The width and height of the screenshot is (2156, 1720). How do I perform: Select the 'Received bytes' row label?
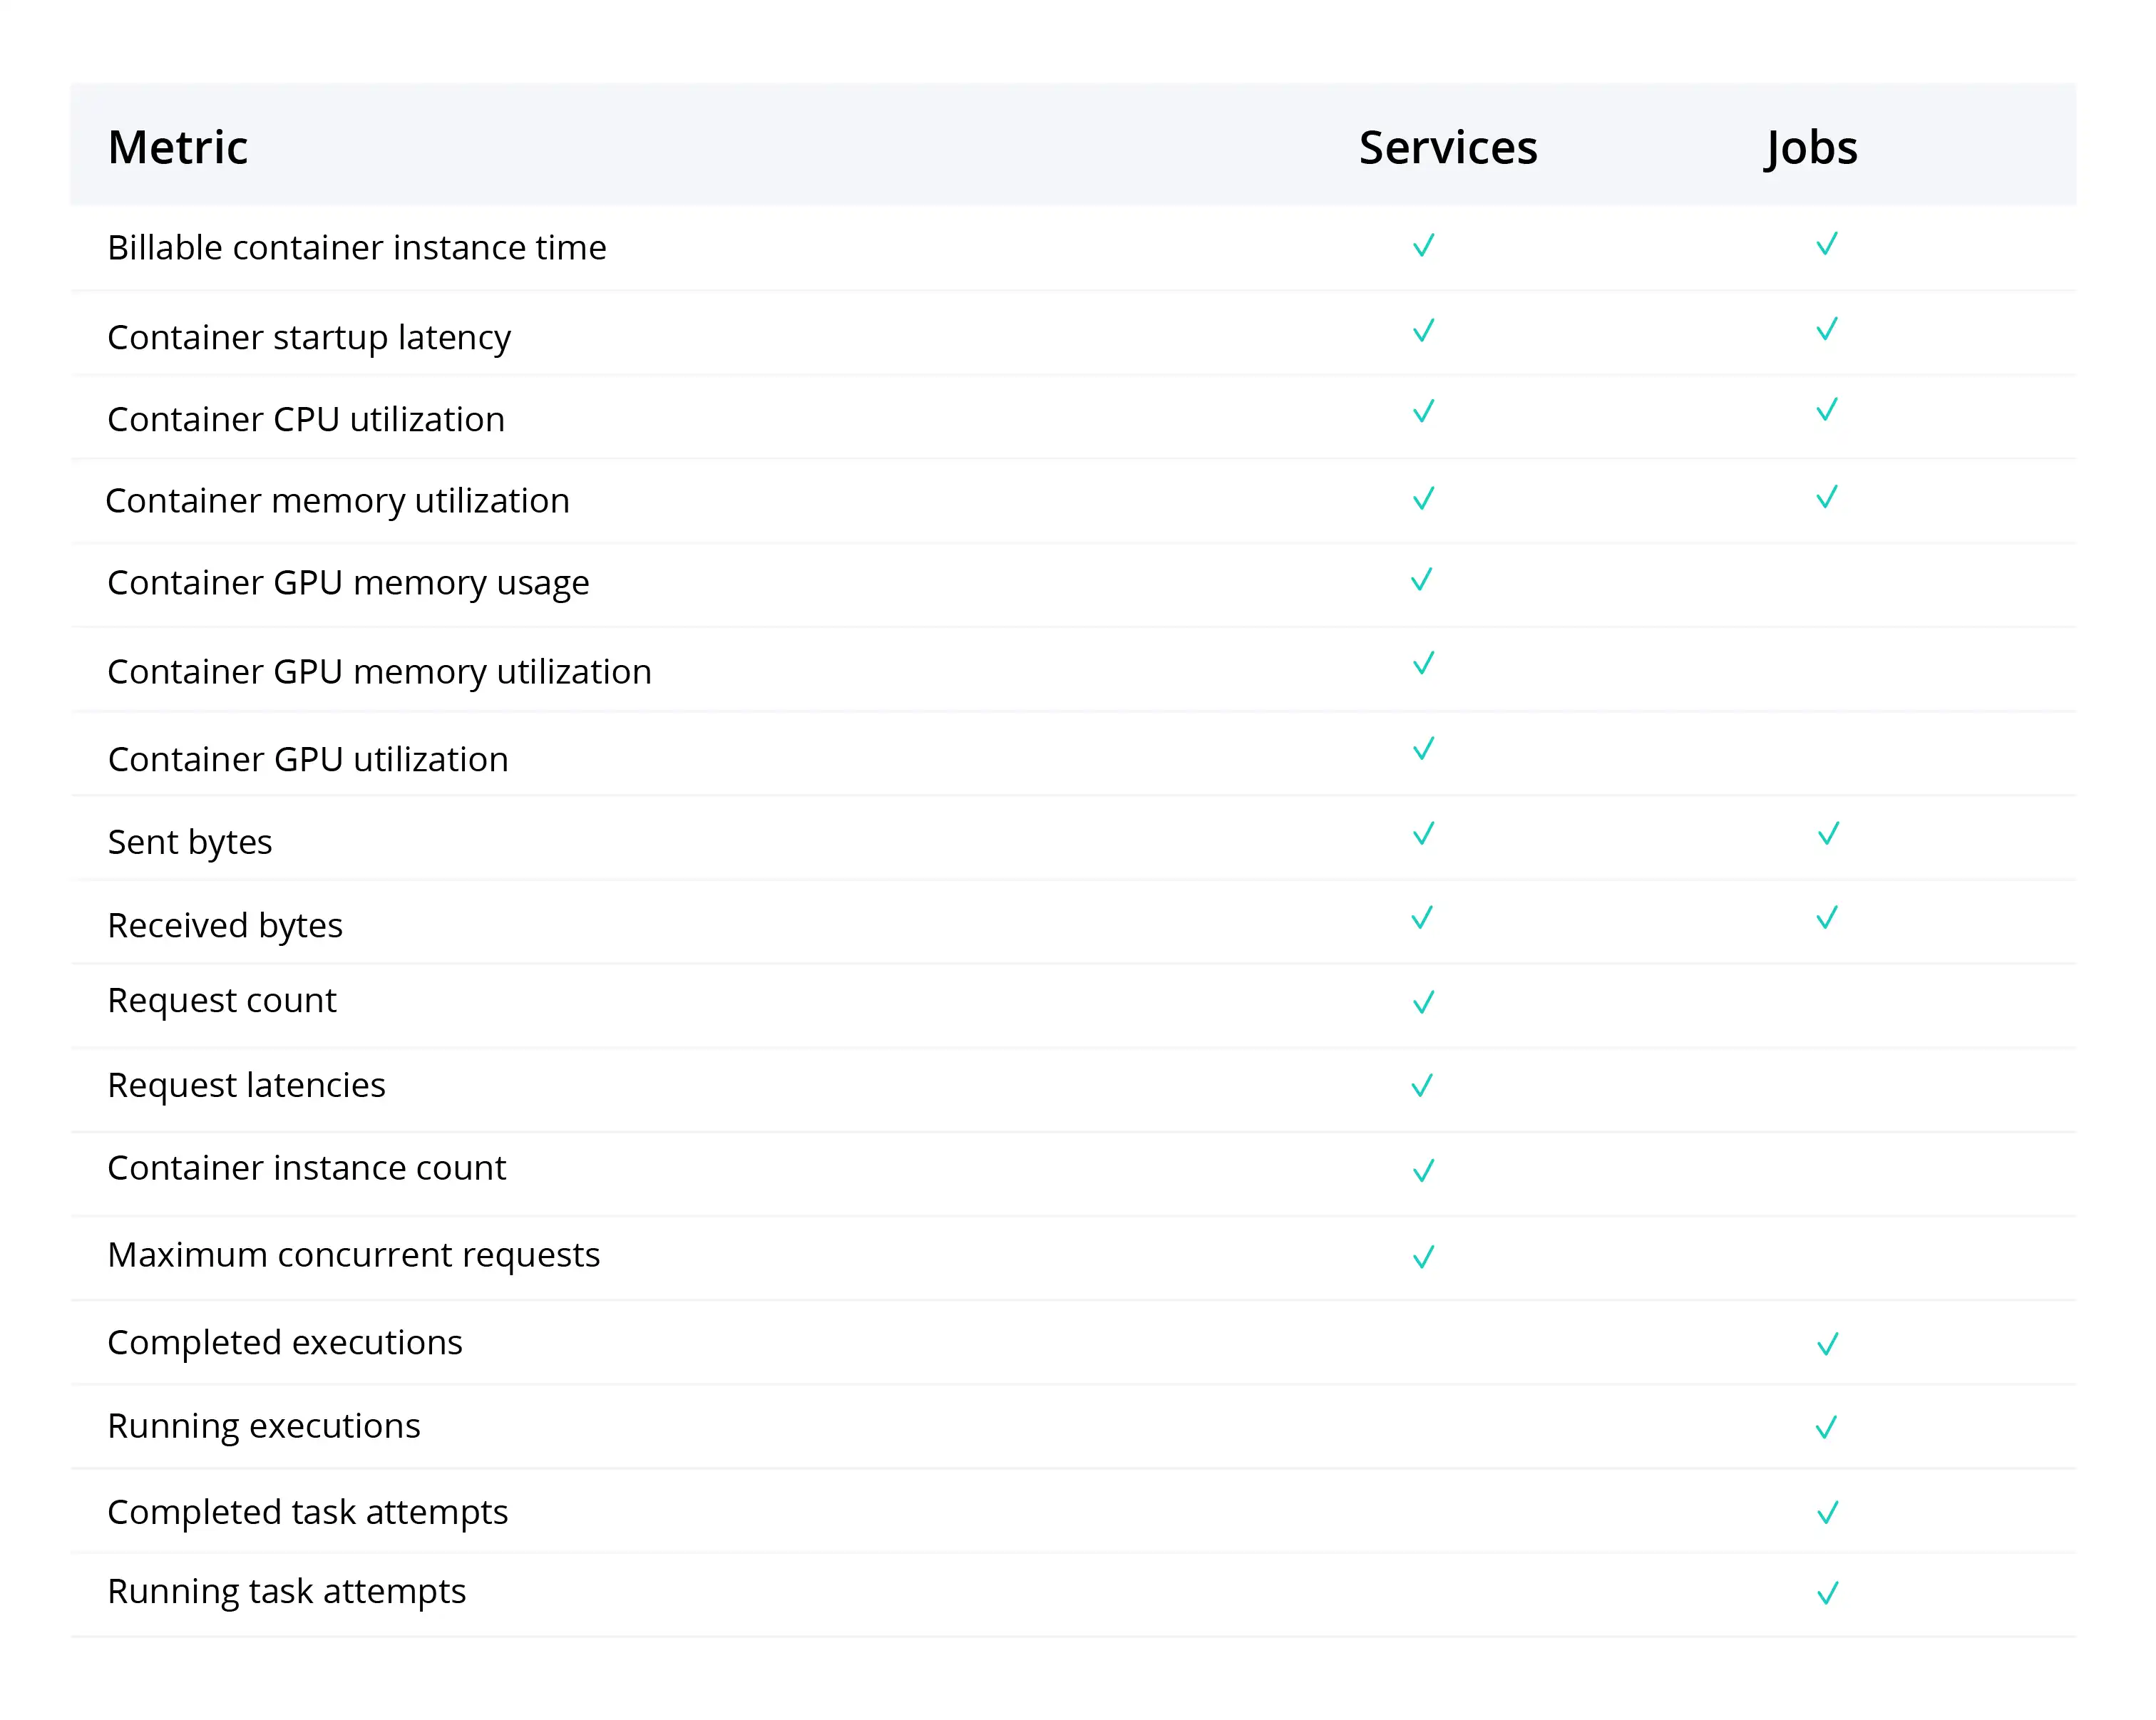[225, 926]
